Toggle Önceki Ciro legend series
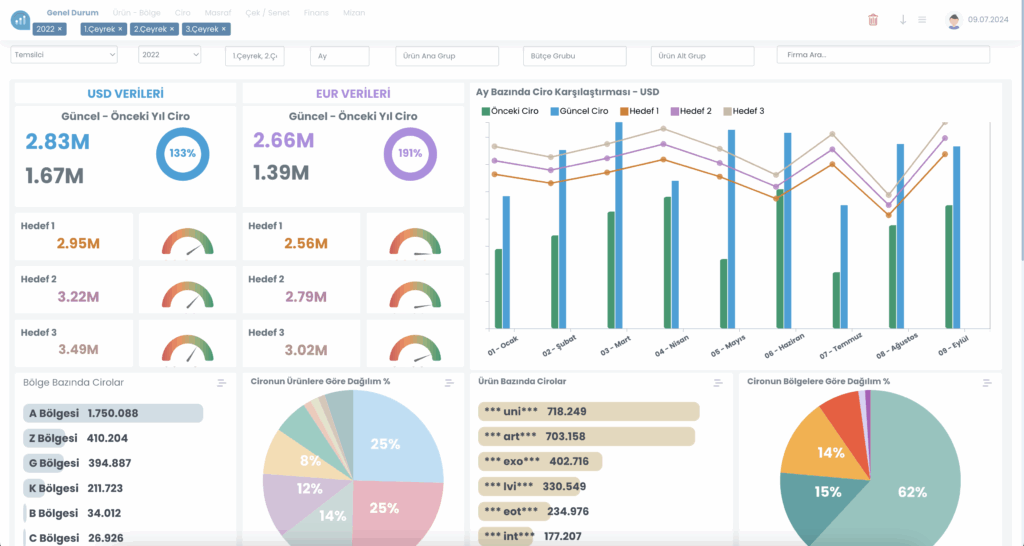This screenshot has width=1024, height=546. tap(513, 111)
